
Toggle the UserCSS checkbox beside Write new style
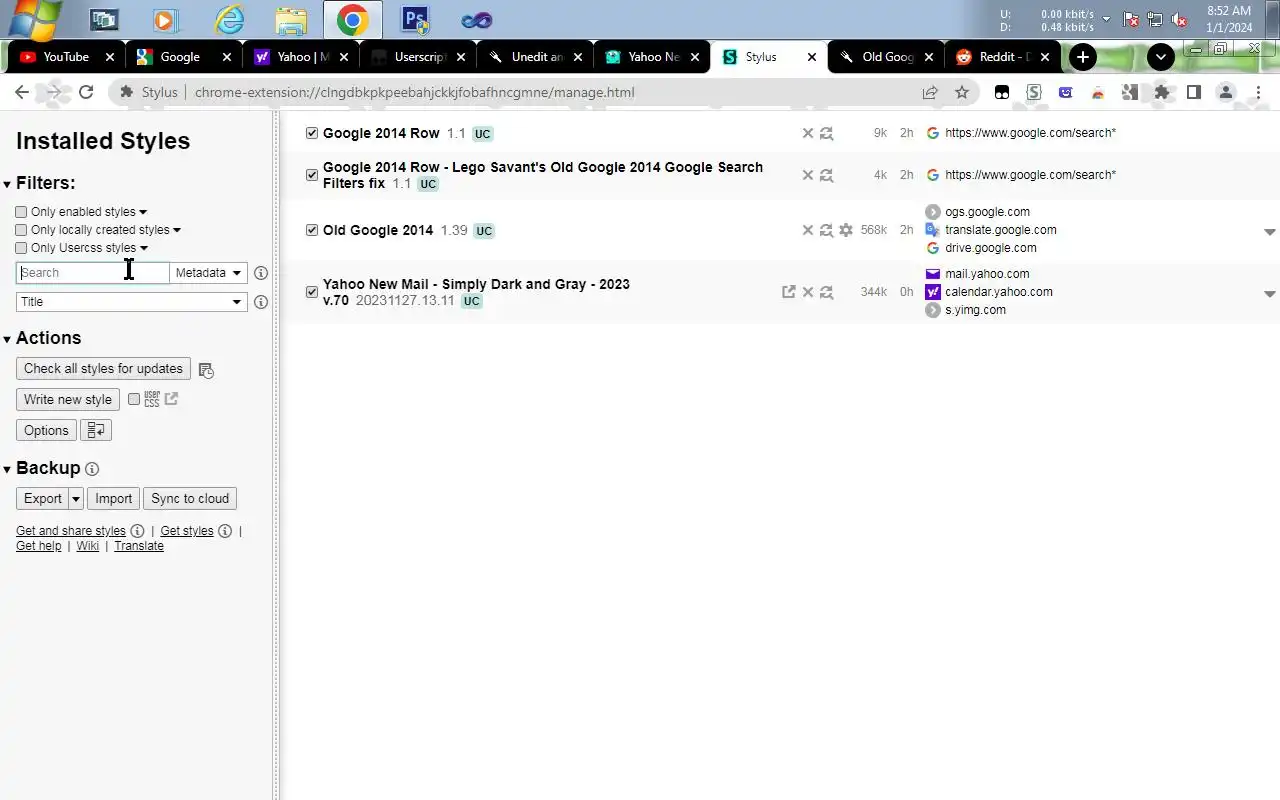pyautogui.click(x=134, y=399)
